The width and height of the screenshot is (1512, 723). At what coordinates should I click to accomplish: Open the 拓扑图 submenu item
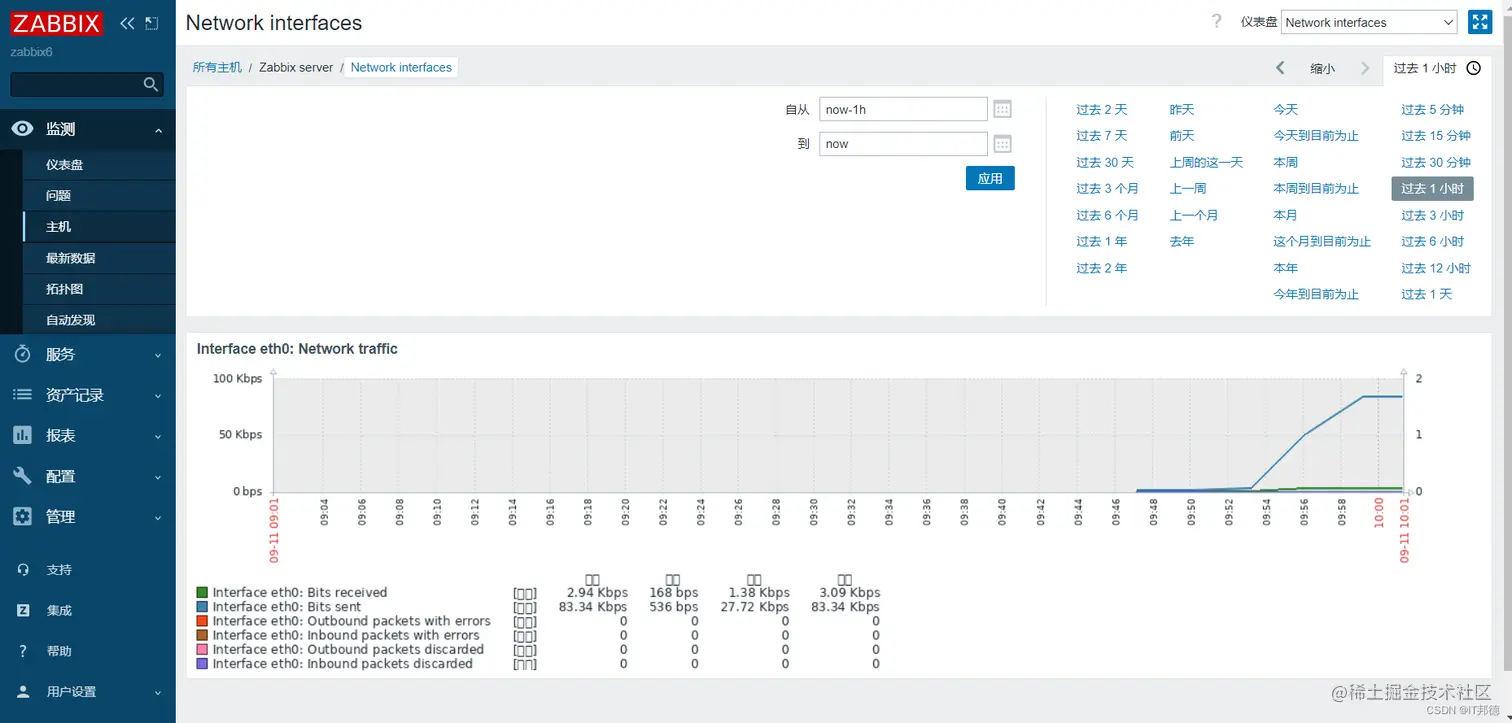click(x=99, y=289)
